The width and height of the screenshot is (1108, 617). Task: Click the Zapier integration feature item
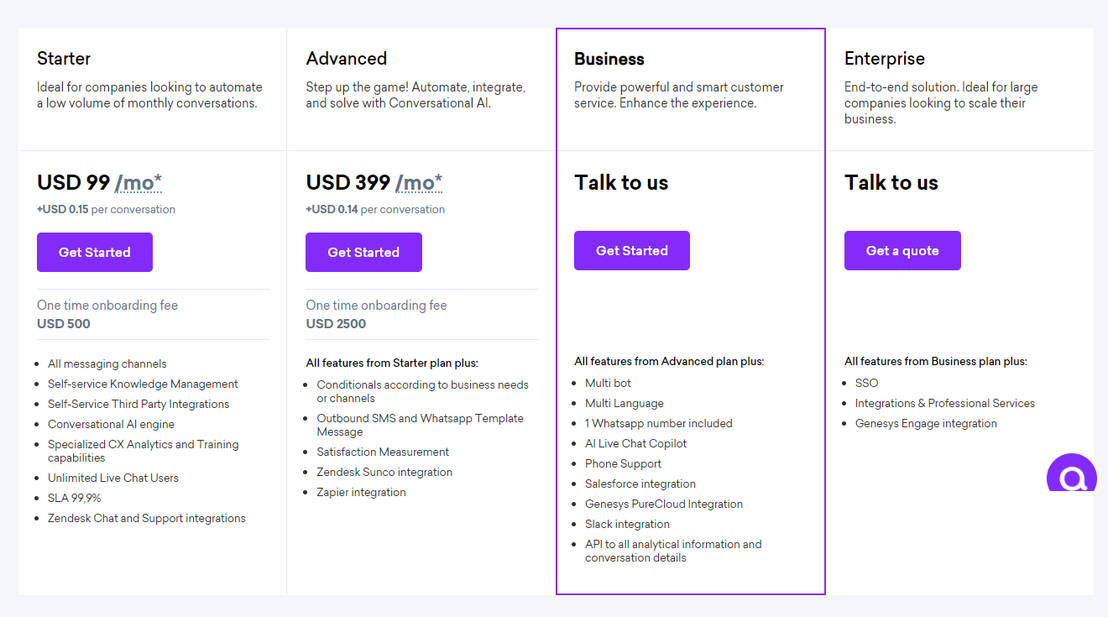360,492
